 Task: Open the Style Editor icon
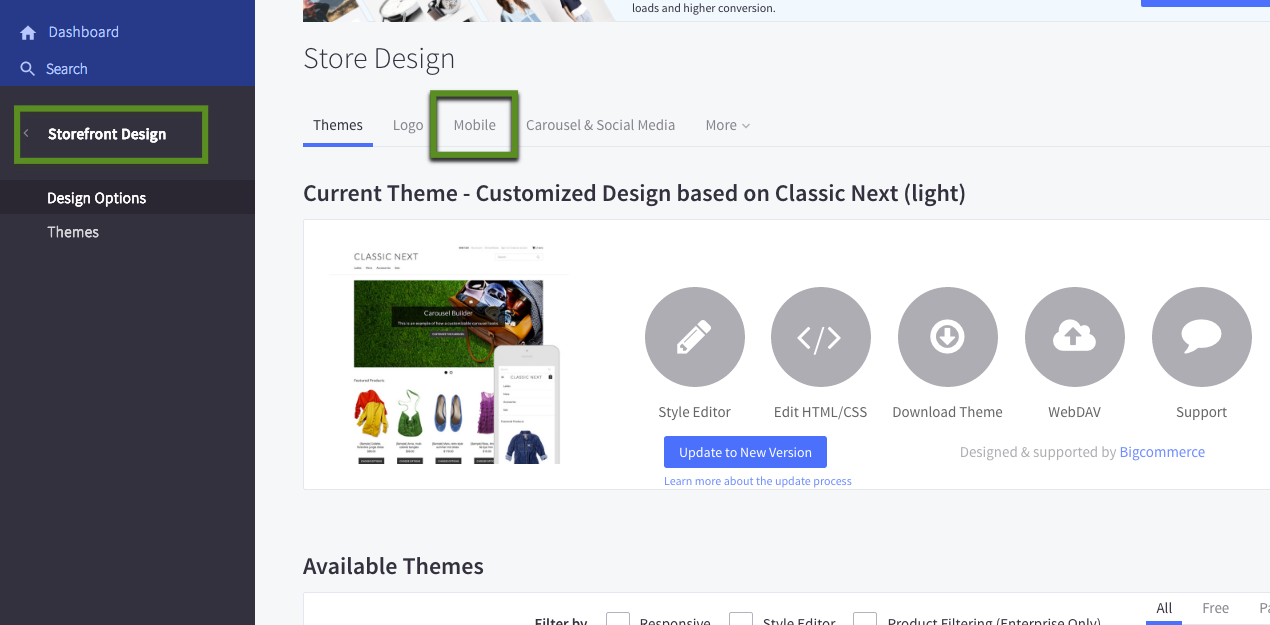tap(694, 337)
